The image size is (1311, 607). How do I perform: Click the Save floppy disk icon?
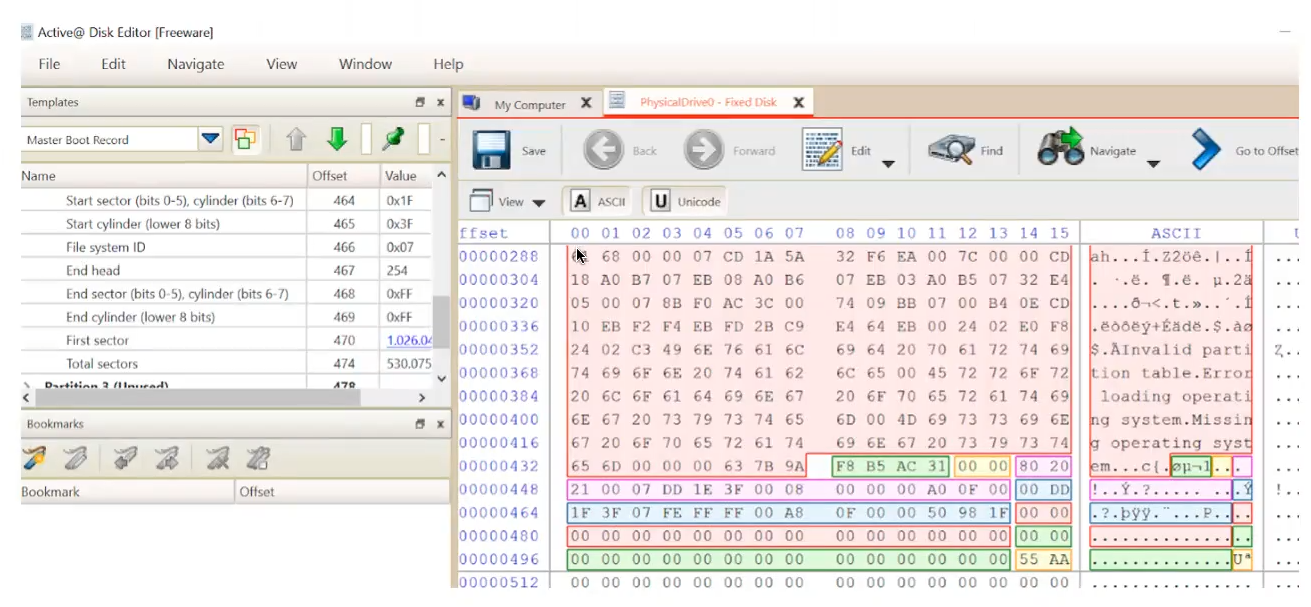click(x=492, y=150)
